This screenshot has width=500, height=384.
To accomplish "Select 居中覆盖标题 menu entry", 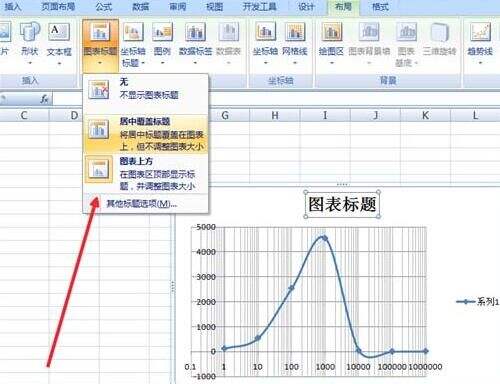I will coord(145,134).
